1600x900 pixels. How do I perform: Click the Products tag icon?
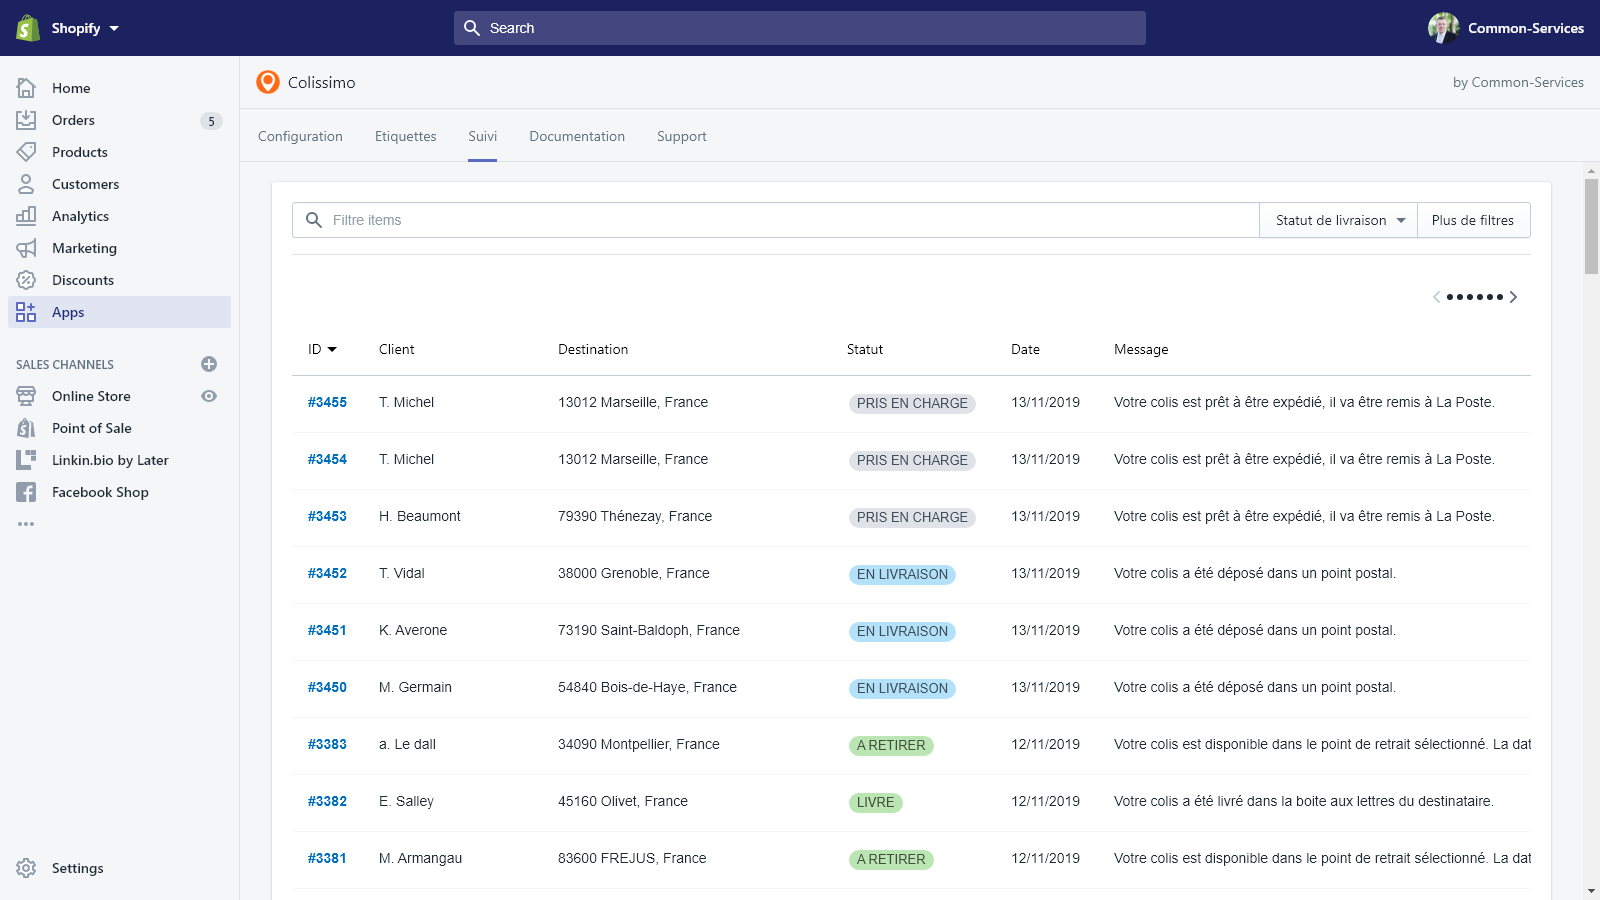click(26, 152)
